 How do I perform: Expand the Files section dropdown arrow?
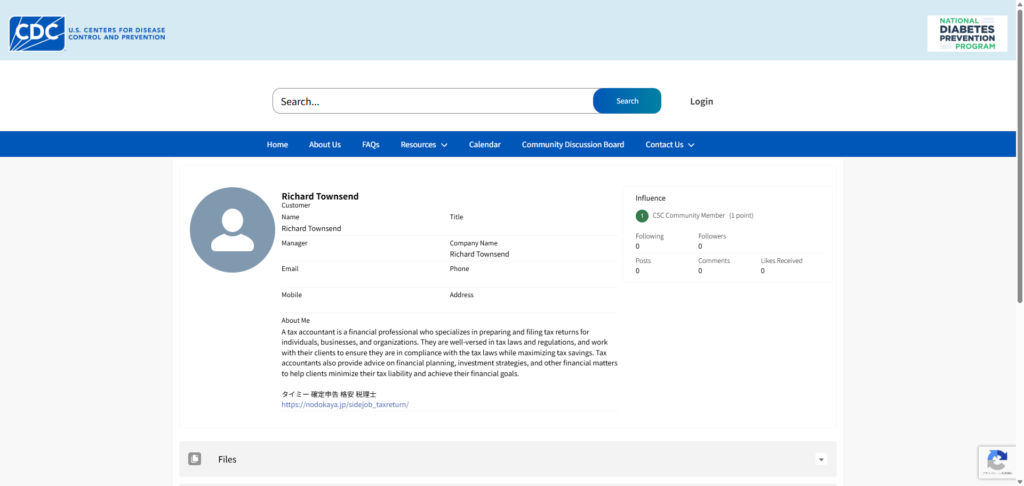pyautogui.click(x=821, y=459)
